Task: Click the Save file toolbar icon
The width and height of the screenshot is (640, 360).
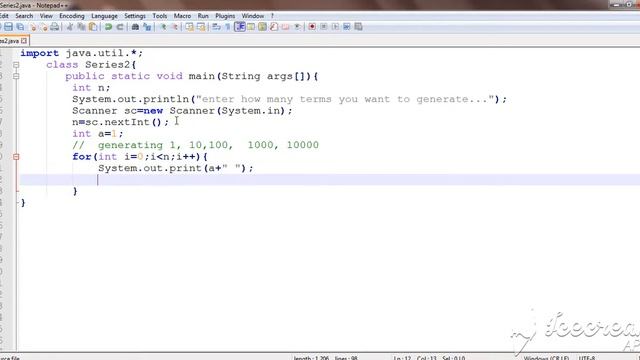Action: (9, 27)
